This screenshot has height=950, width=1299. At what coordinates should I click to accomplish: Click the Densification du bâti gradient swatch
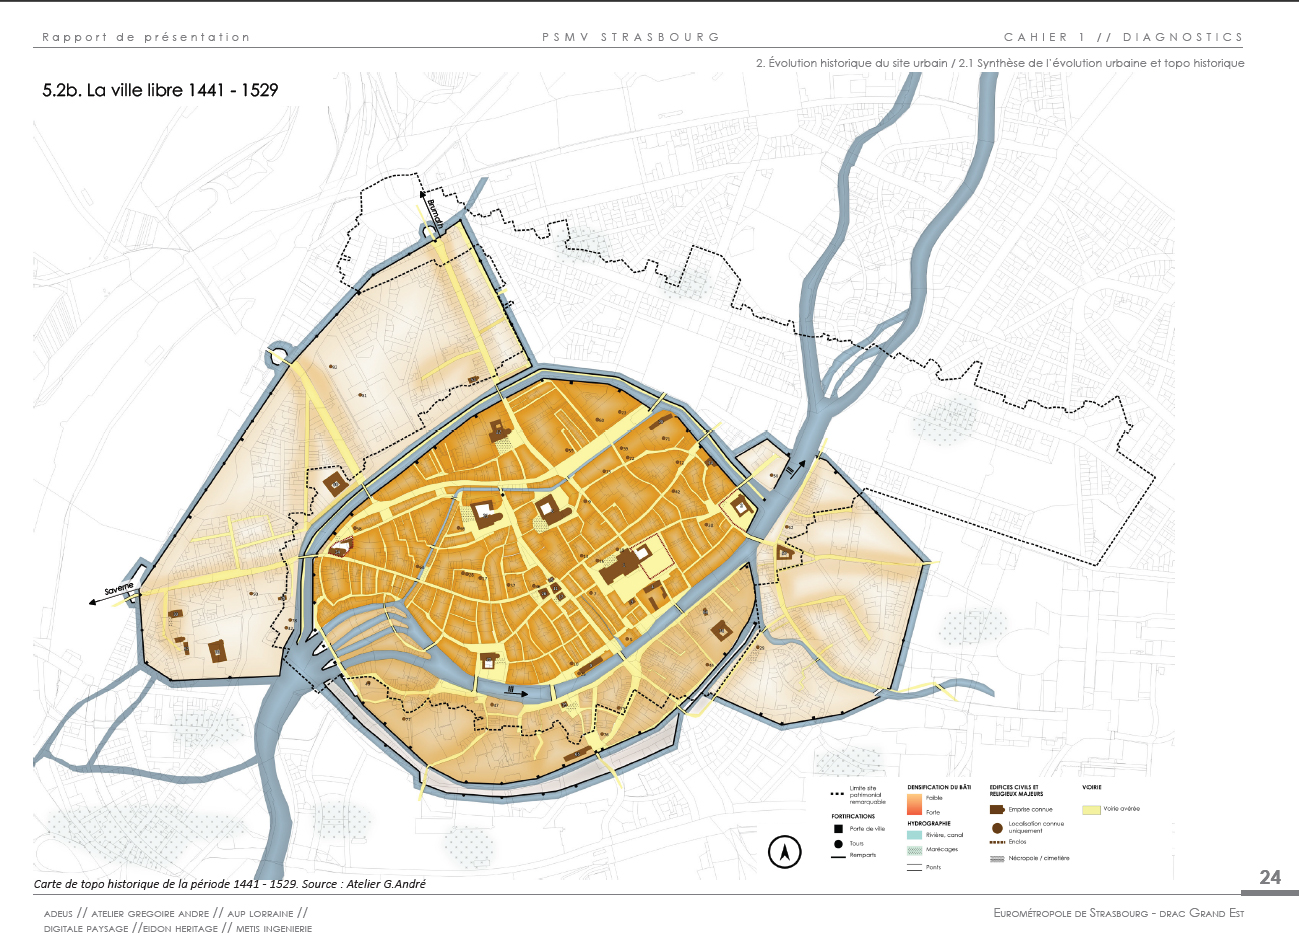(914, 804)
